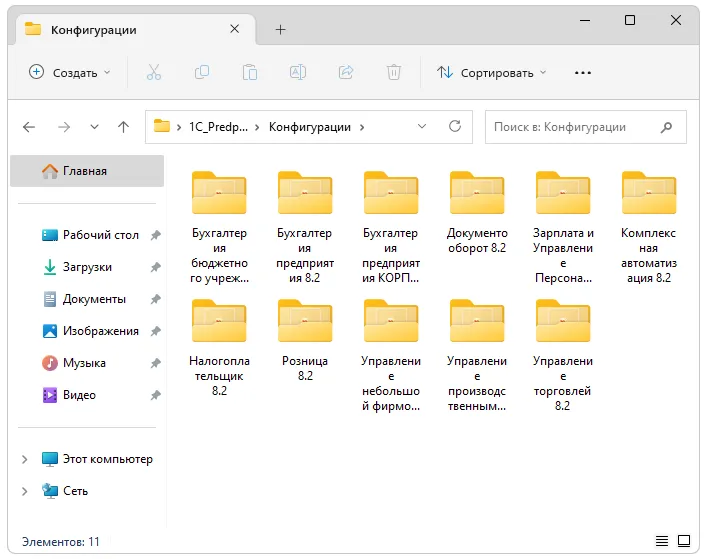Expand Сеть tree node

[x=25, y=491]
